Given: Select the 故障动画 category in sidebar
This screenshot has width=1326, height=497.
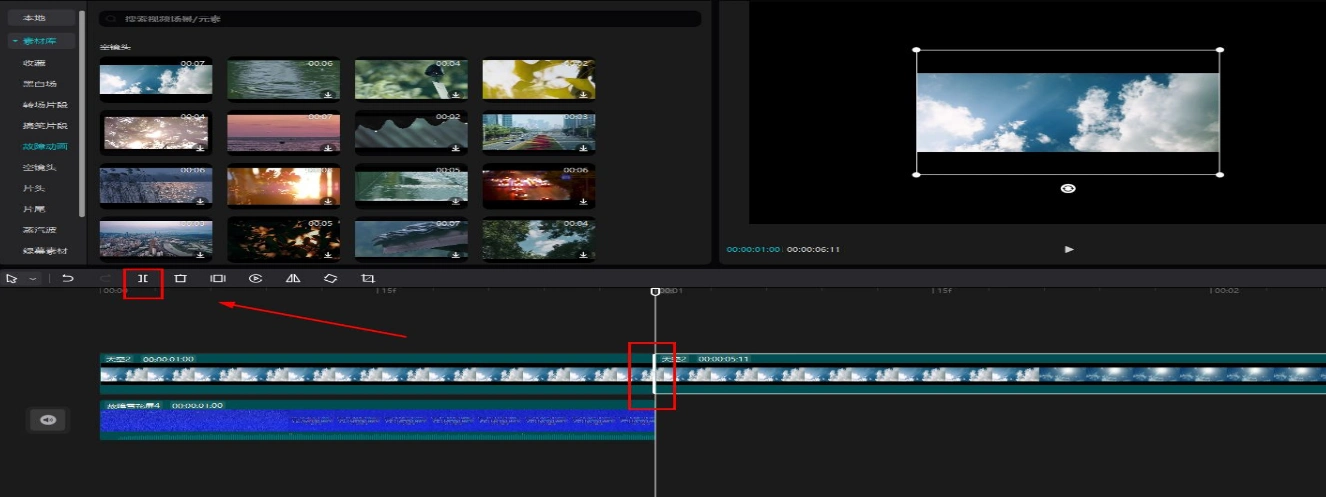Looking at the screenshot, I should coord(45,146).
